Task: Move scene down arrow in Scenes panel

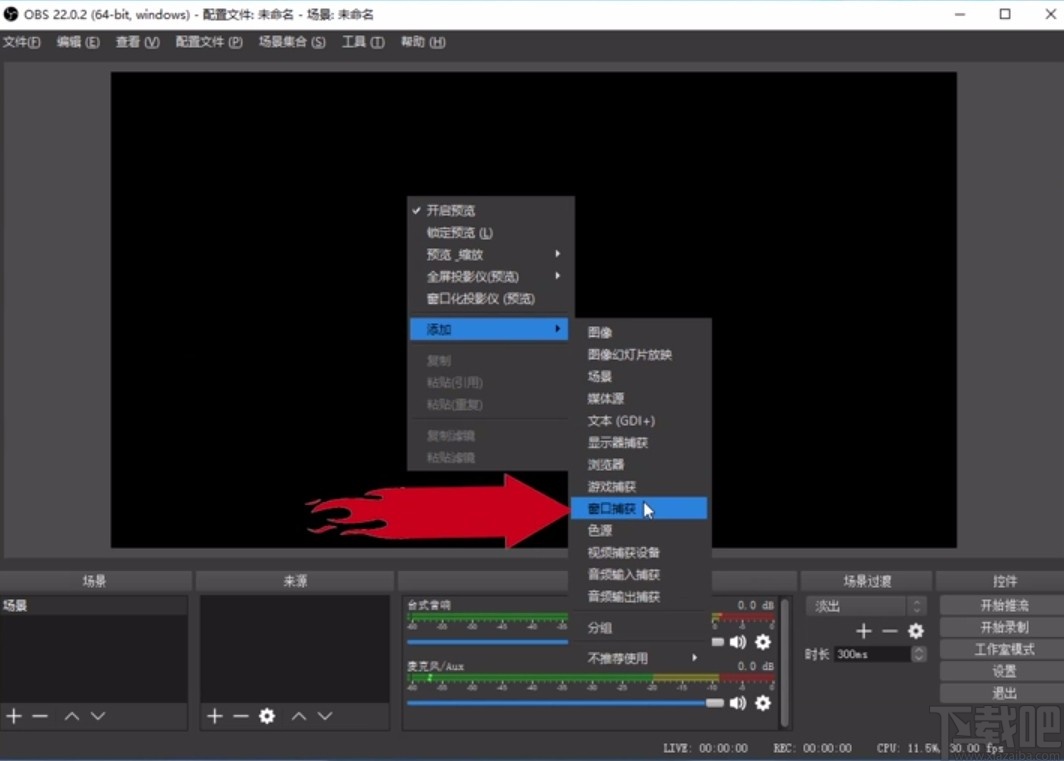Action: tap(98, 716)
